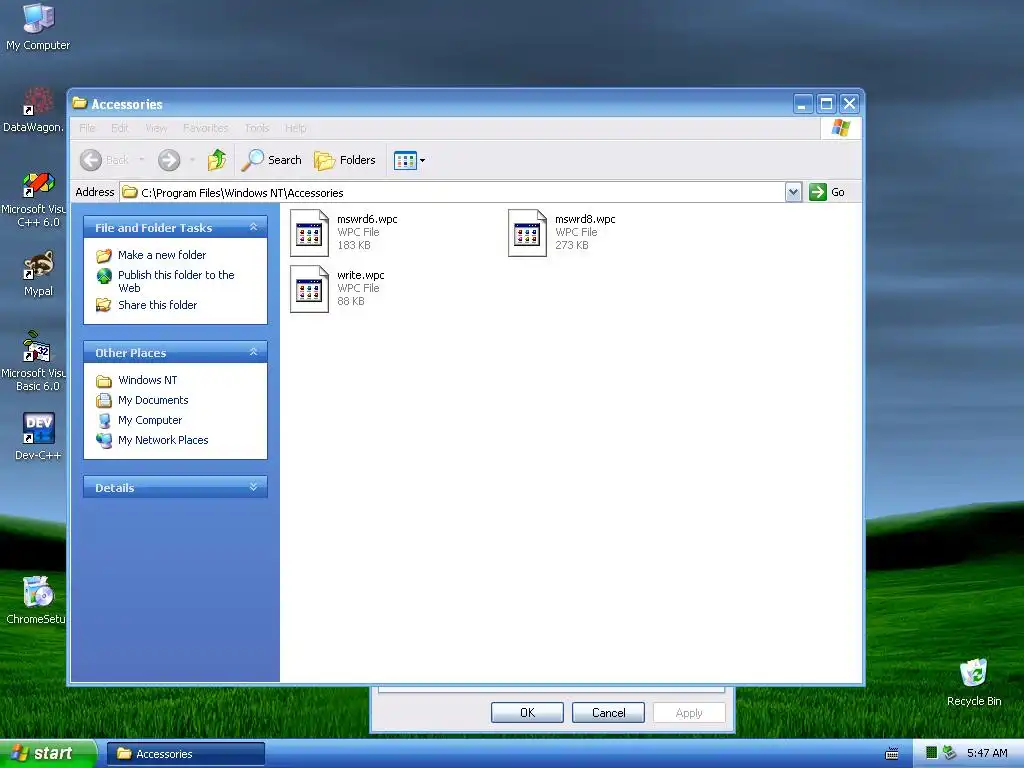Click the Forward navigation button
The width and height of the screenshot is (1024, 768).
[169, 160]
